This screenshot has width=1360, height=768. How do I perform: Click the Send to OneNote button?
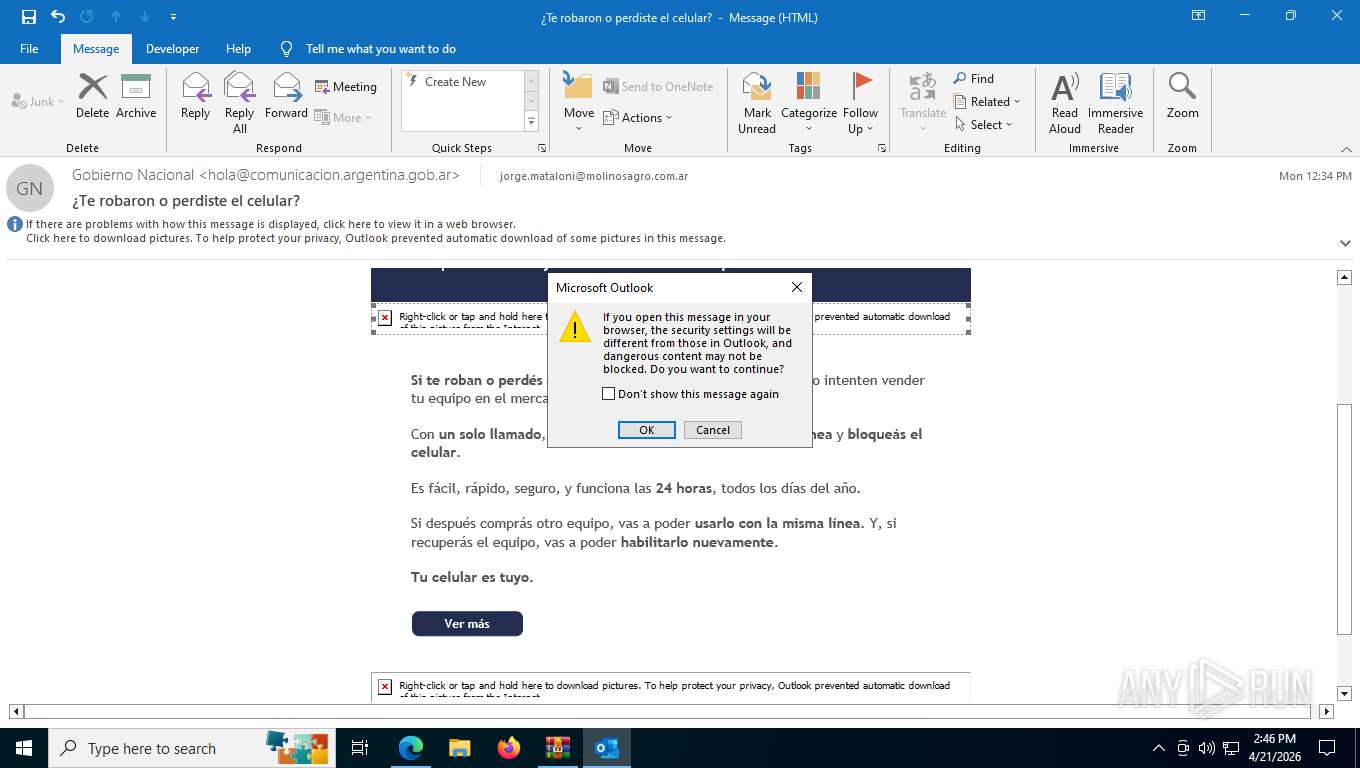[x=658, y=87]
